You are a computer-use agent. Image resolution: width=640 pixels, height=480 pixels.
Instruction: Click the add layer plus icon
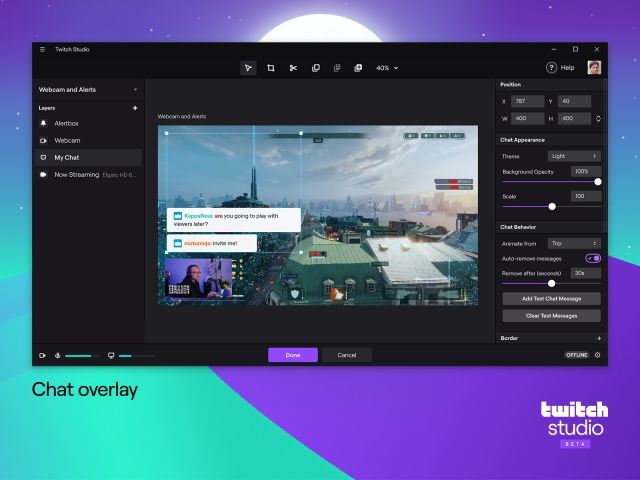coord(135,107)
